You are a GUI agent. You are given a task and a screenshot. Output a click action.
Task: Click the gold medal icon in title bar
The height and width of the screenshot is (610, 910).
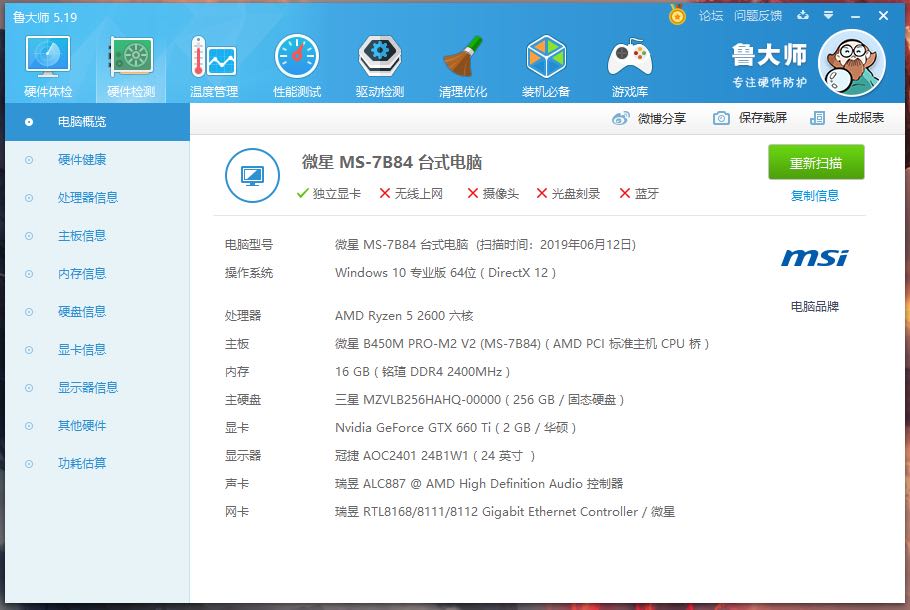tap(677, 15)
